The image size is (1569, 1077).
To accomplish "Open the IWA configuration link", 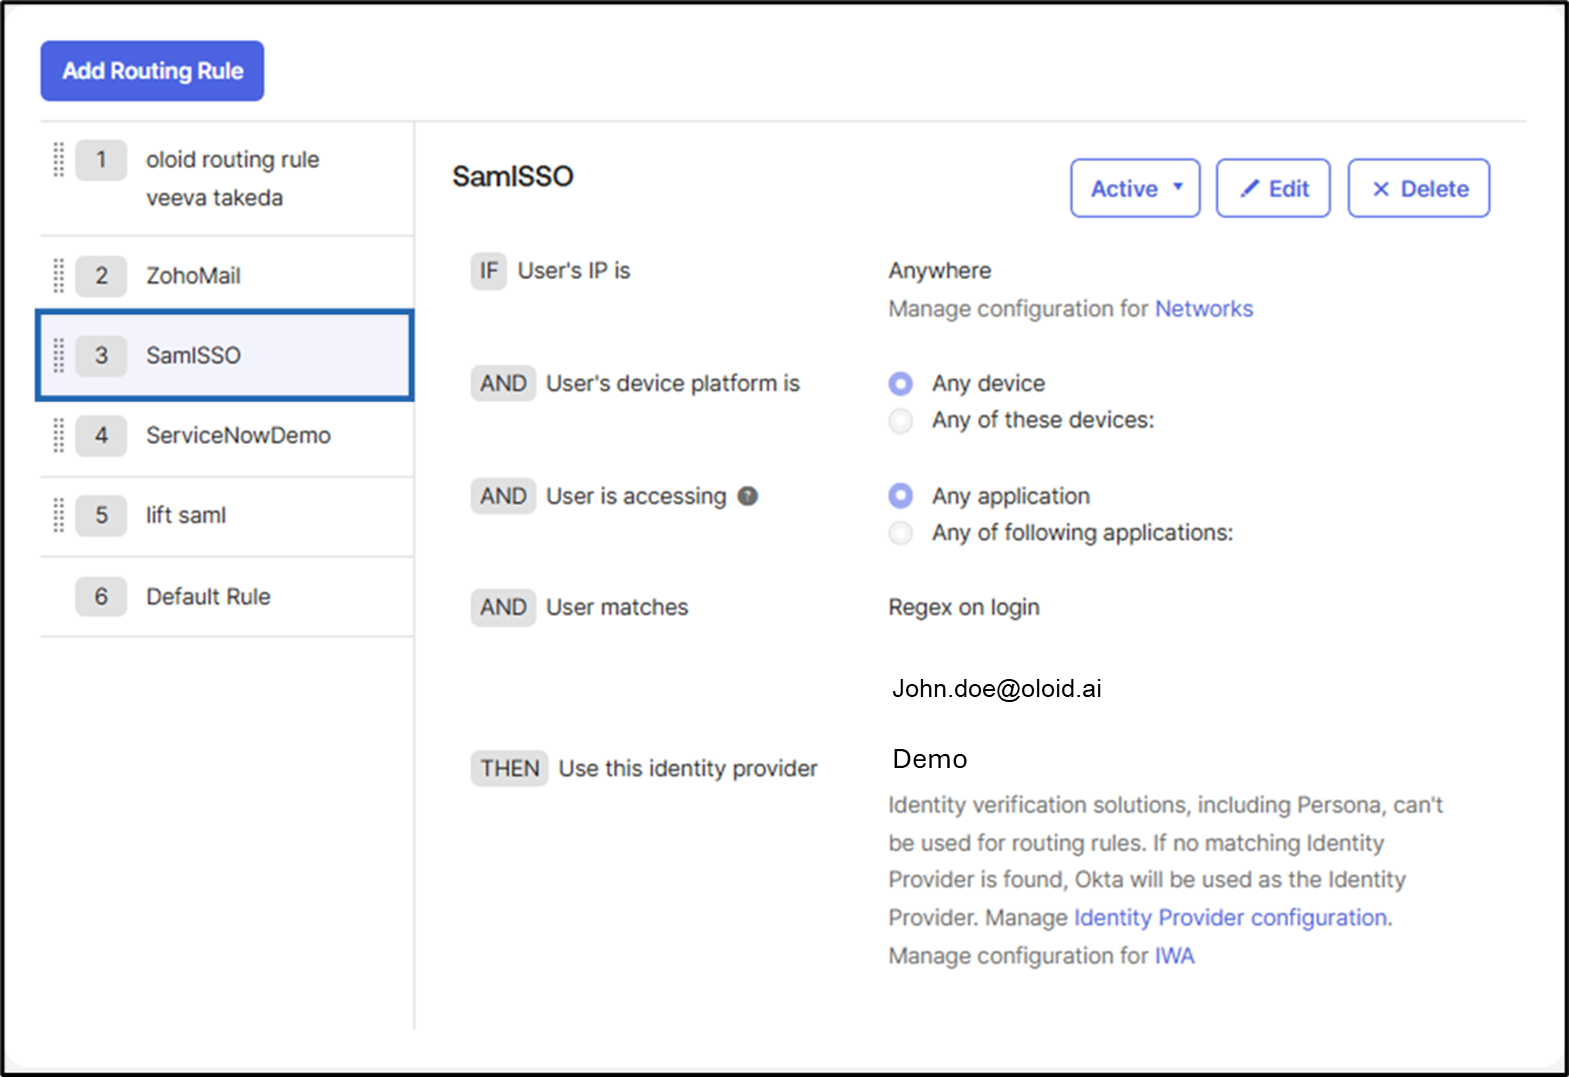I will pos(1174,956).
